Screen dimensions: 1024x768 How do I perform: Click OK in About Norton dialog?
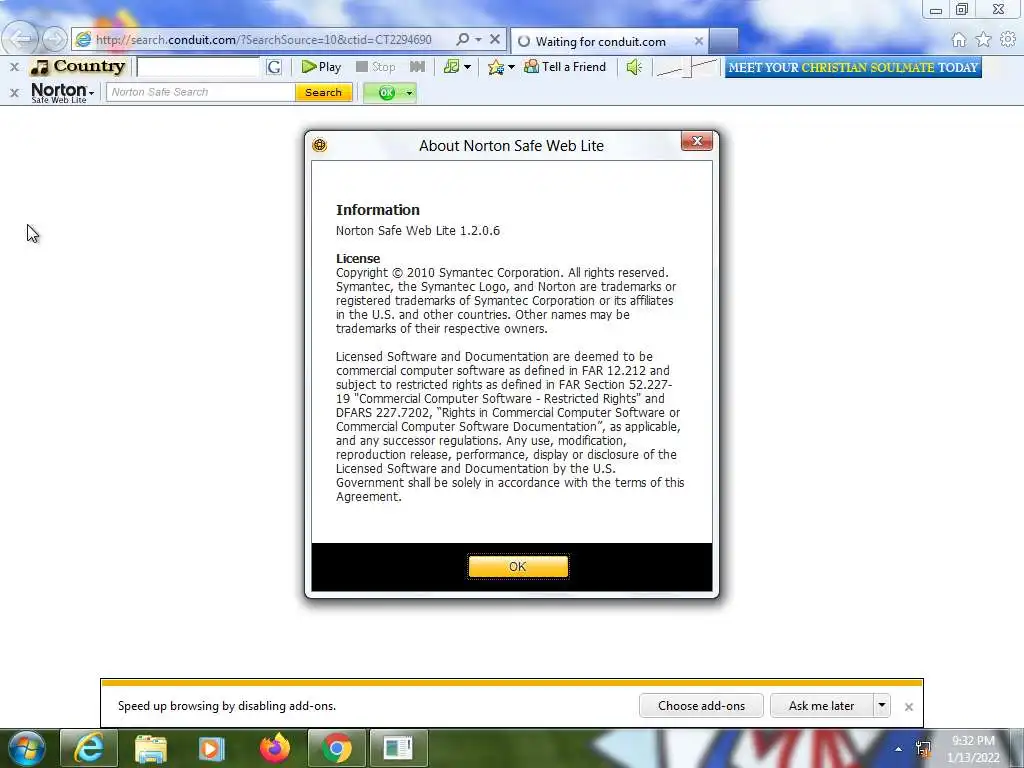click(x=518, y=566)
